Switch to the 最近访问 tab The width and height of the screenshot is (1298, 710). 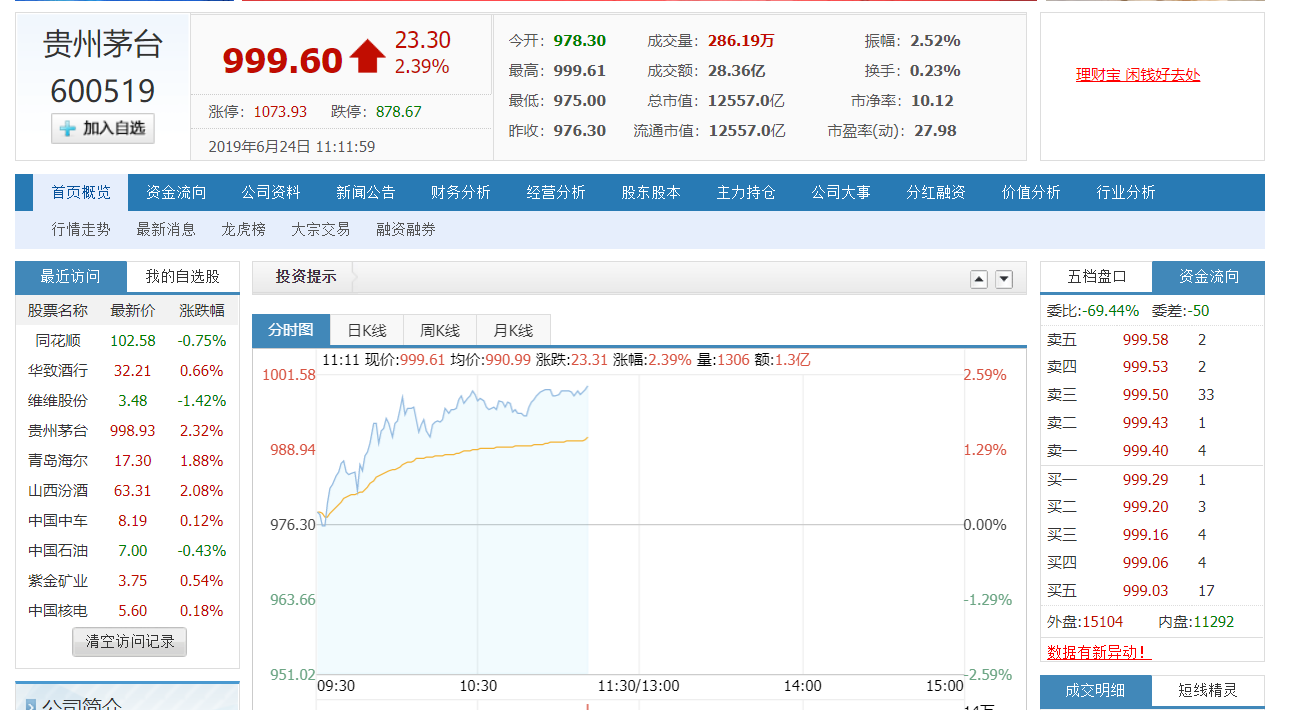(x=71, y=277)
